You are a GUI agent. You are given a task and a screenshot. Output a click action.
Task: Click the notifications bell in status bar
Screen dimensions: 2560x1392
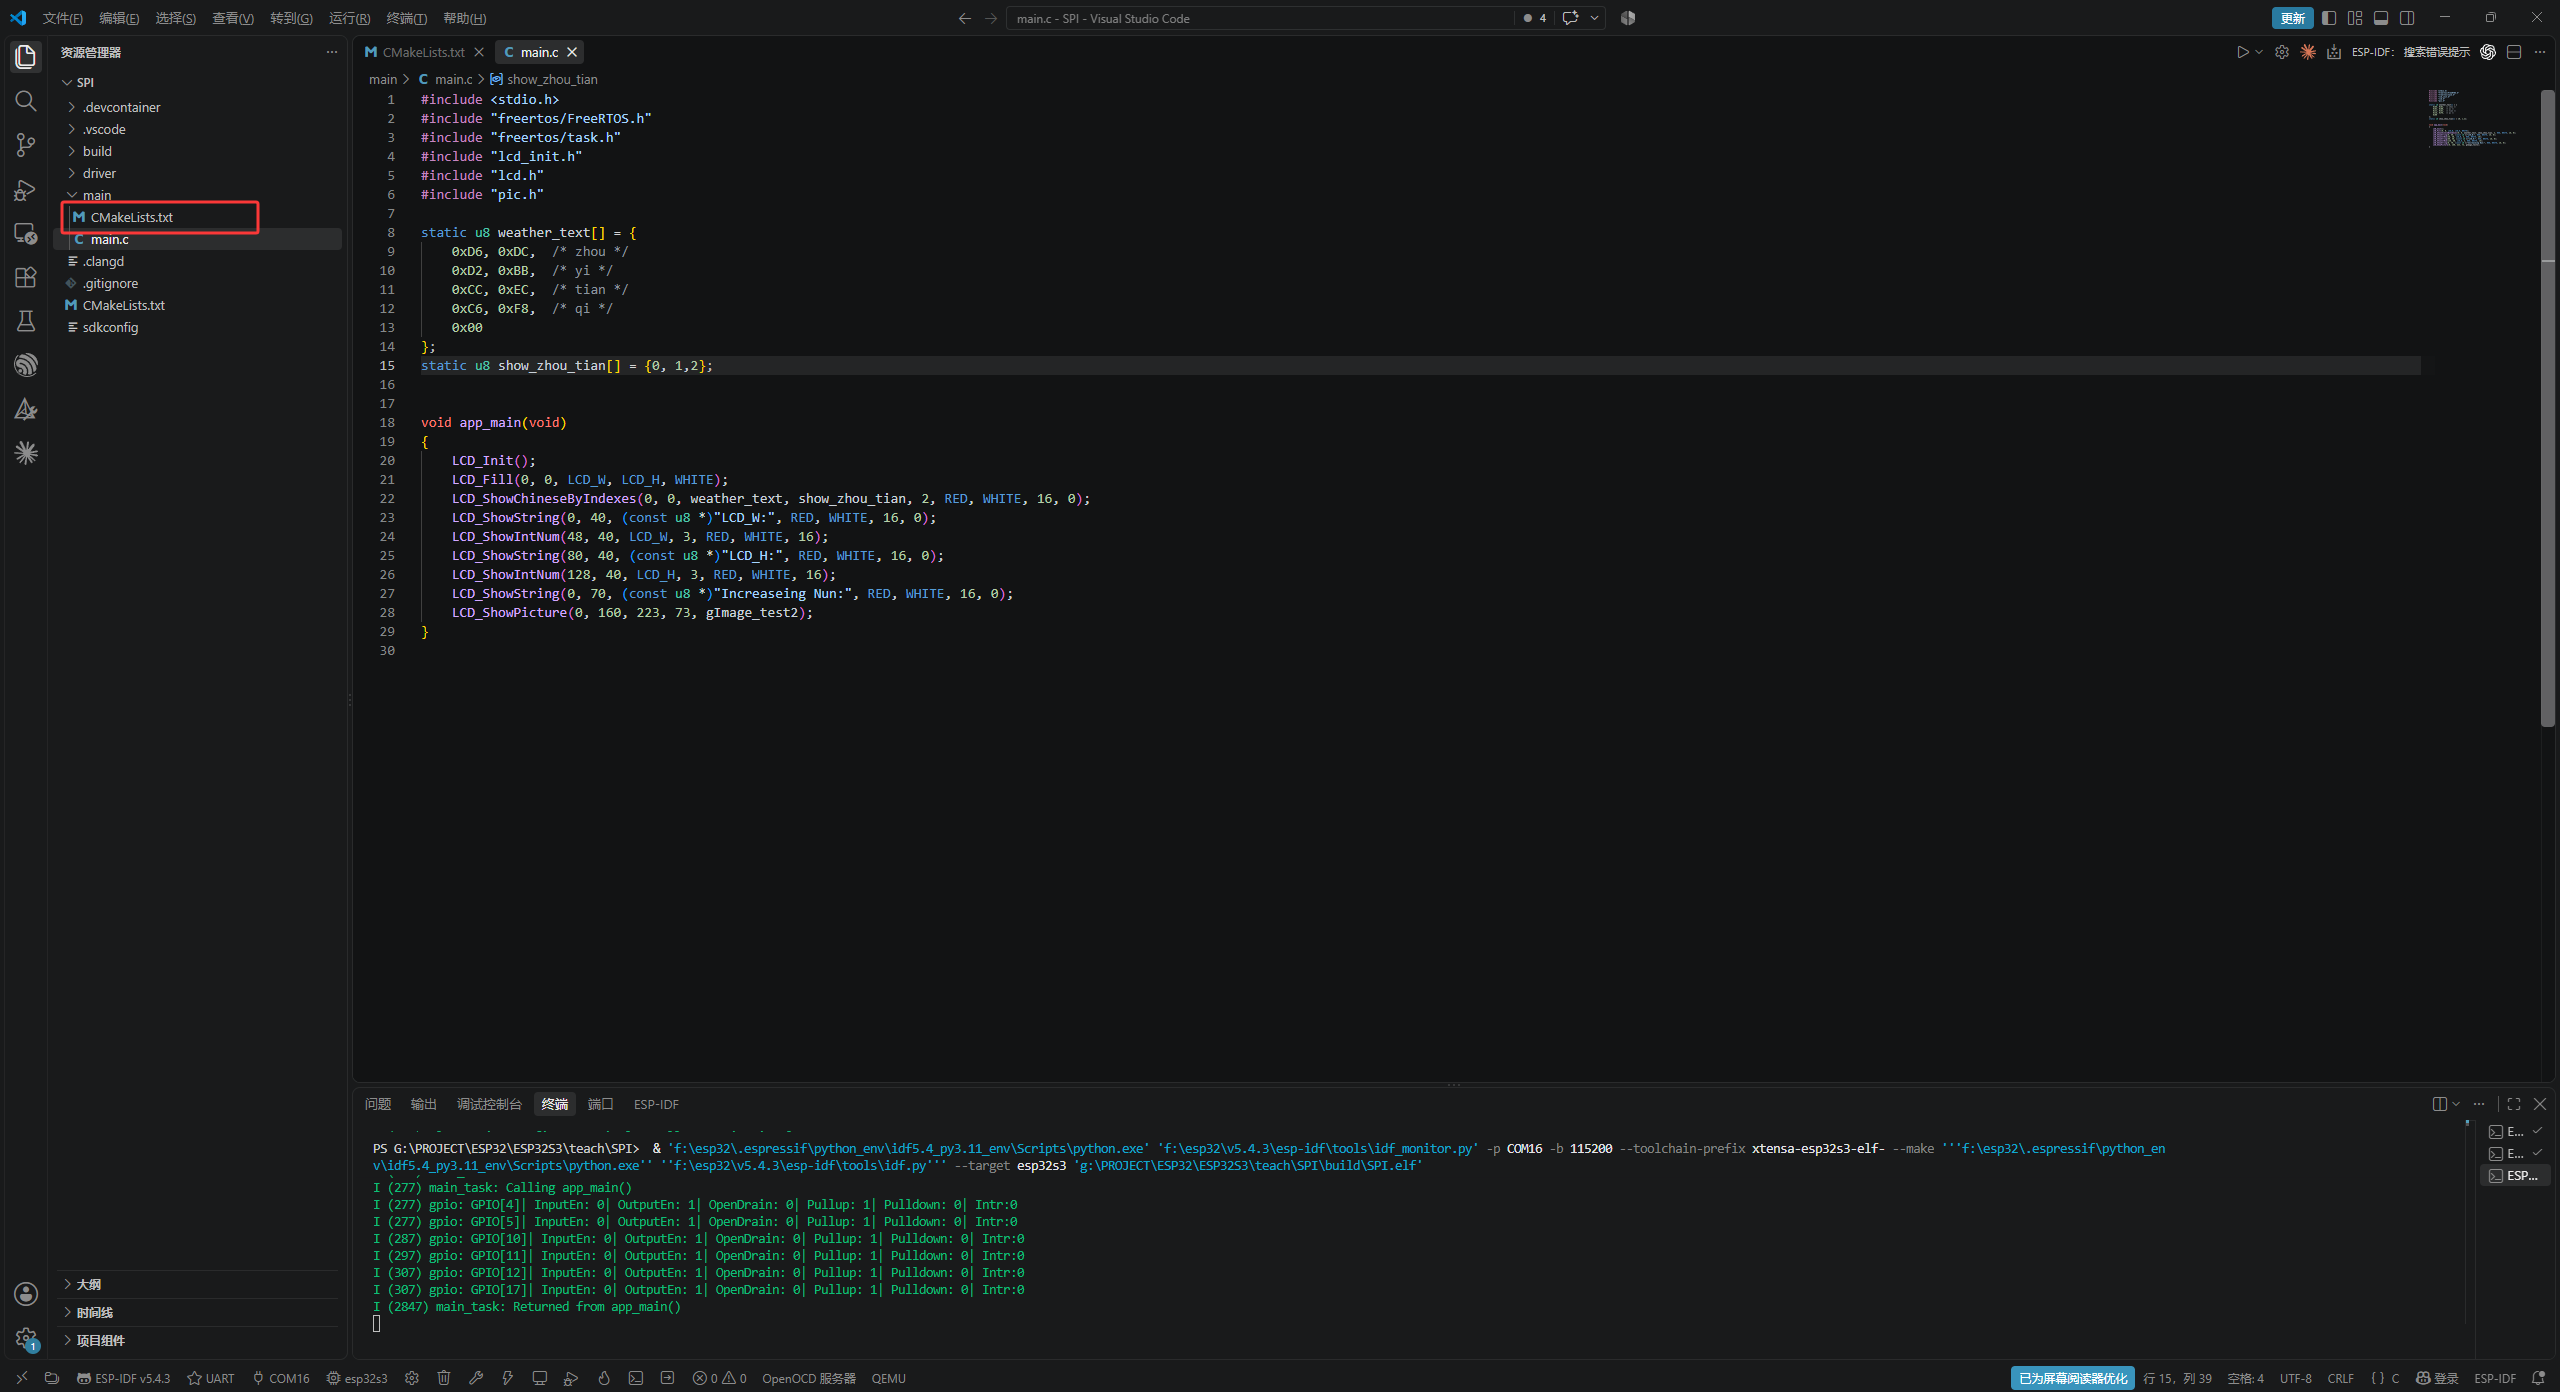2538,1378
